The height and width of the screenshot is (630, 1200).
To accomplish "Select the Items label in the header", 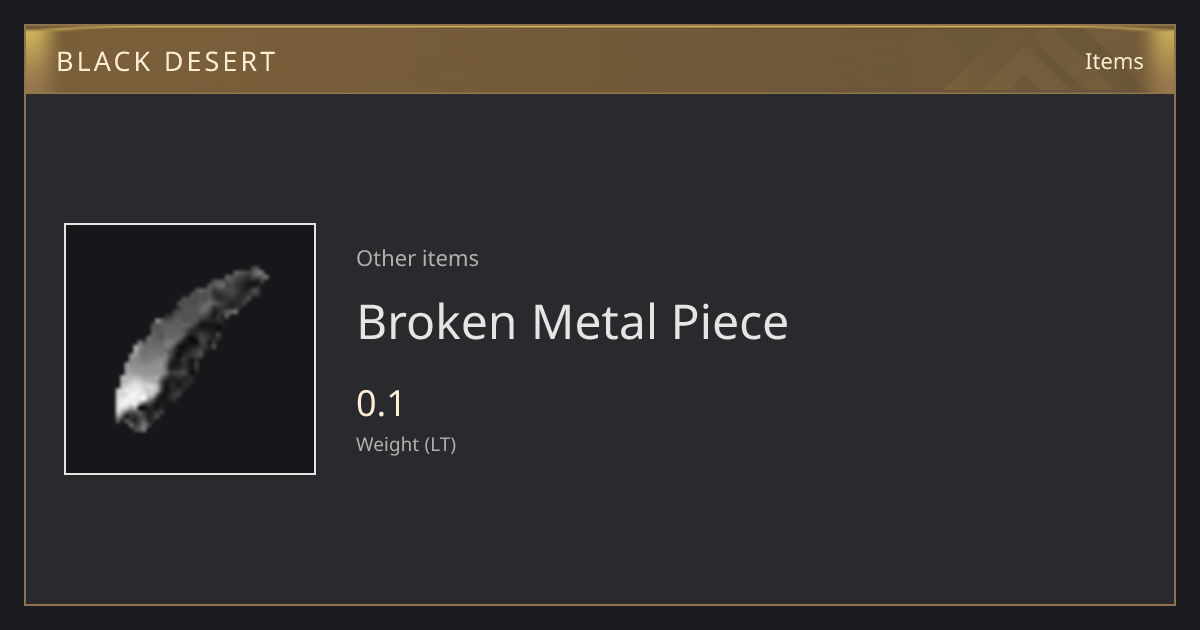I will (1114, 61).
